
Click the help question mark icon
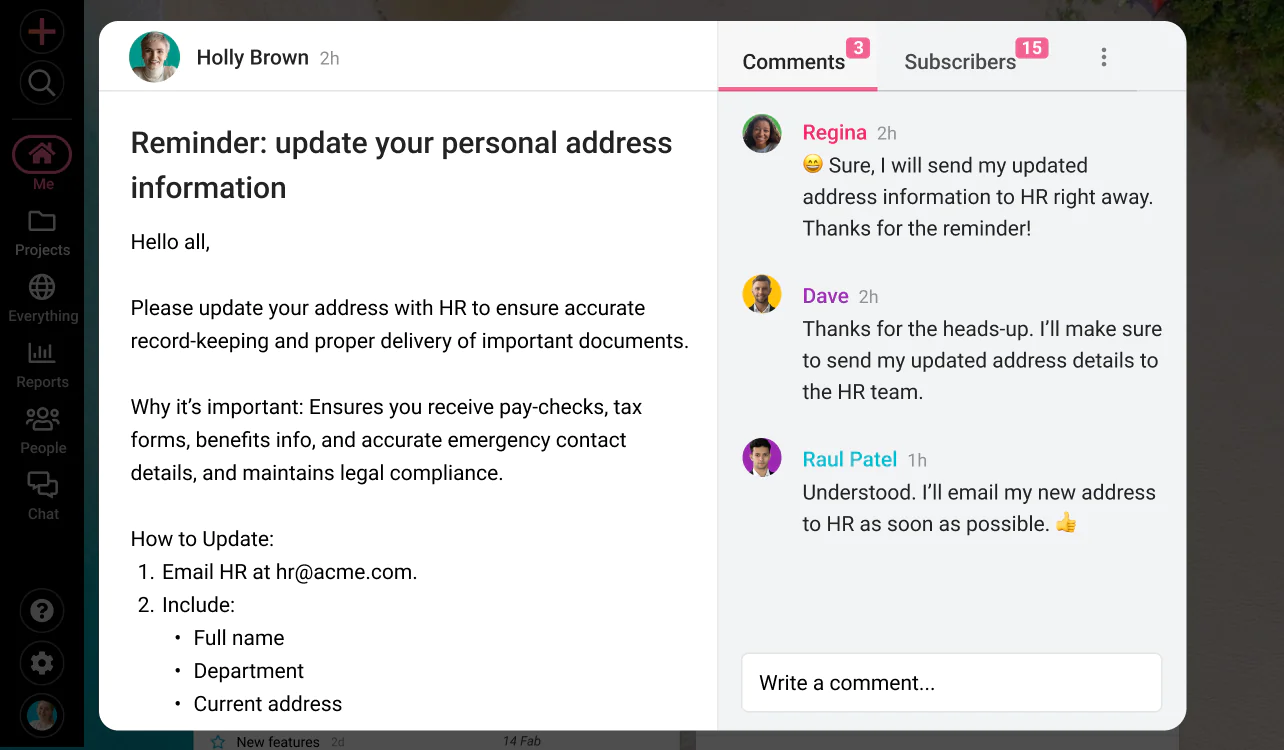click(42, 611)
